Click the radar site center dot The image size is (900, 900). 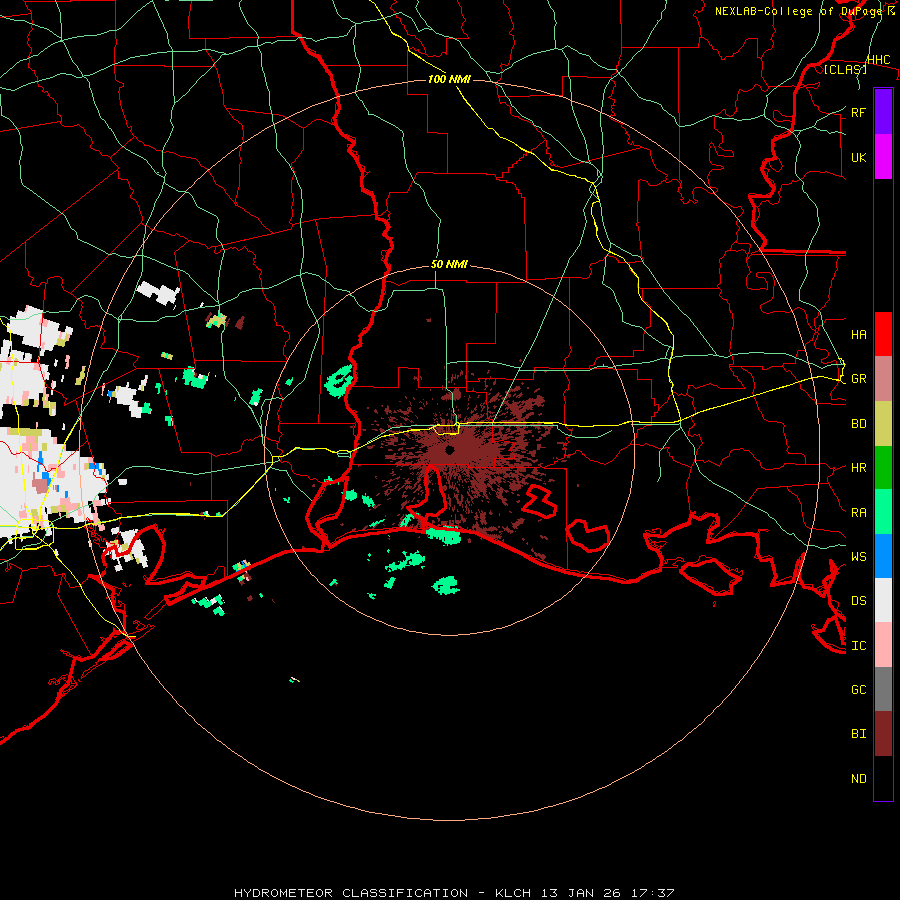click(x=449, y=450)
